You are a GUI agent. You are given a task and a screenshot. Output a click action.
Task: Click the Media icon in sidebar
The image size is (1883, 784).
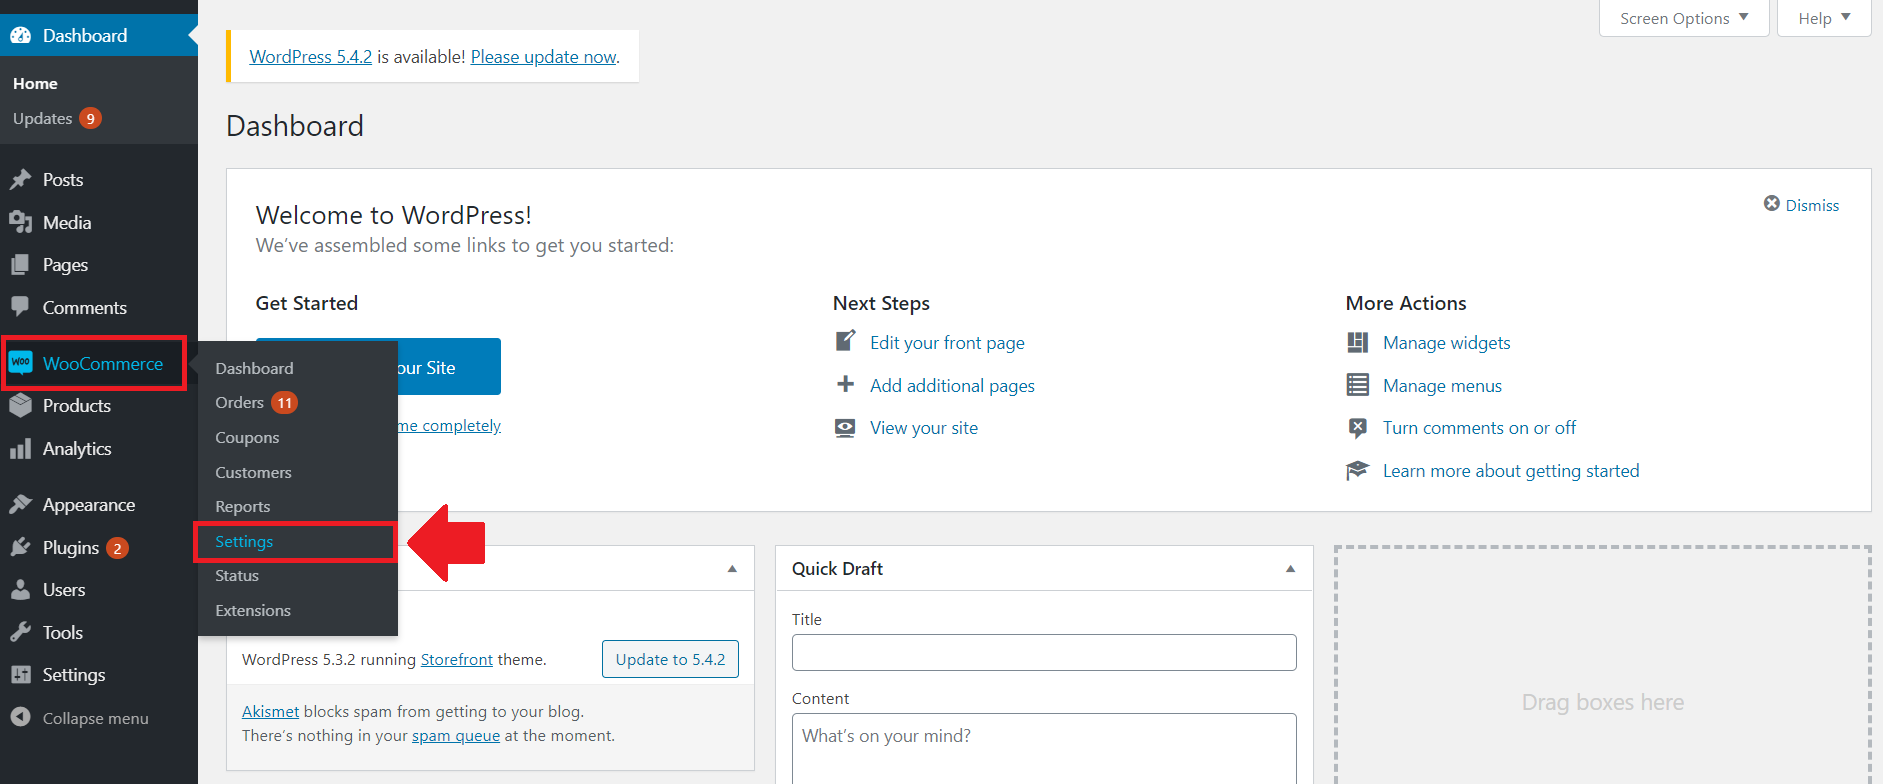(x=20, y=222)
